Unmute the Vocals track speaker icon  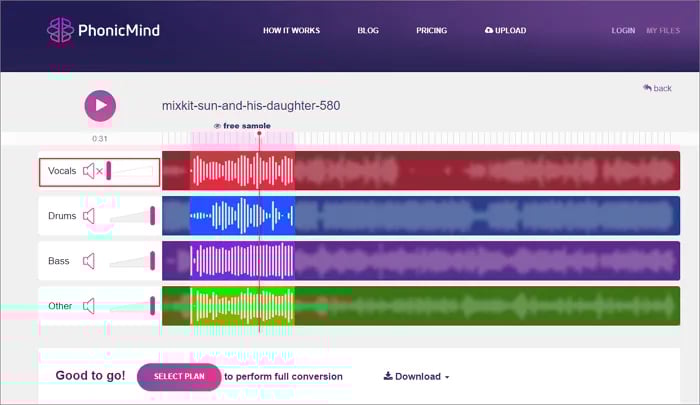click(x=92, y=172)
